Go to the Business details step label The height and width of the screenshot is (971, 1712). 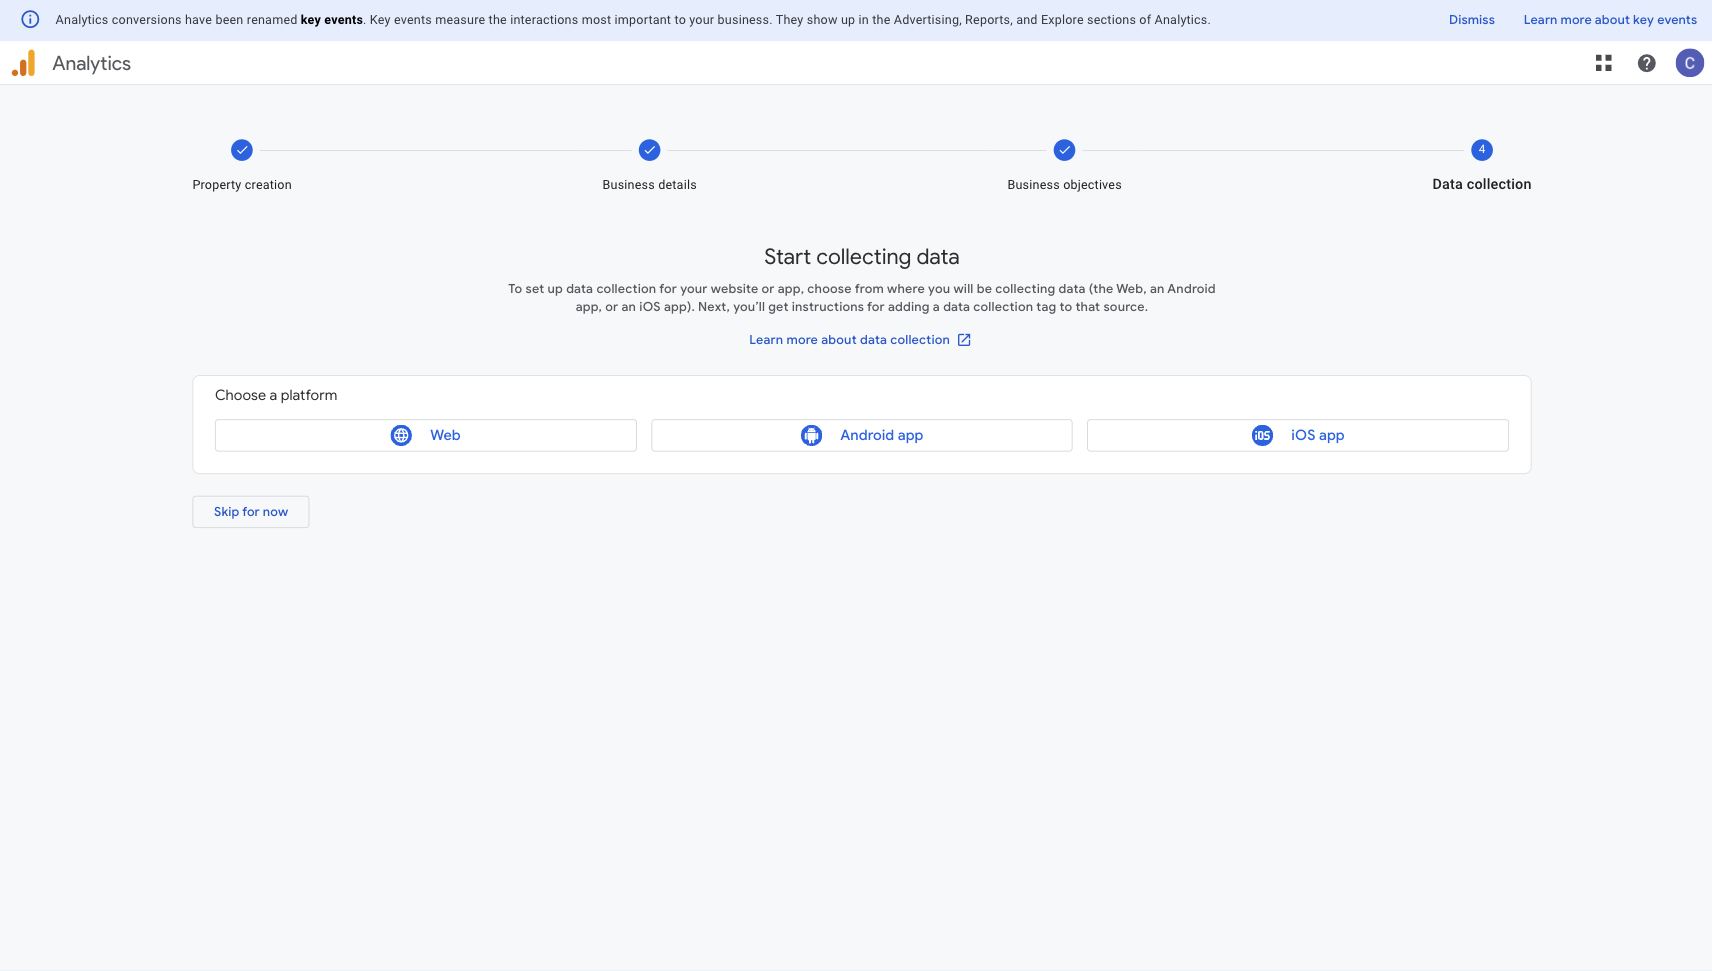[649, 185]
